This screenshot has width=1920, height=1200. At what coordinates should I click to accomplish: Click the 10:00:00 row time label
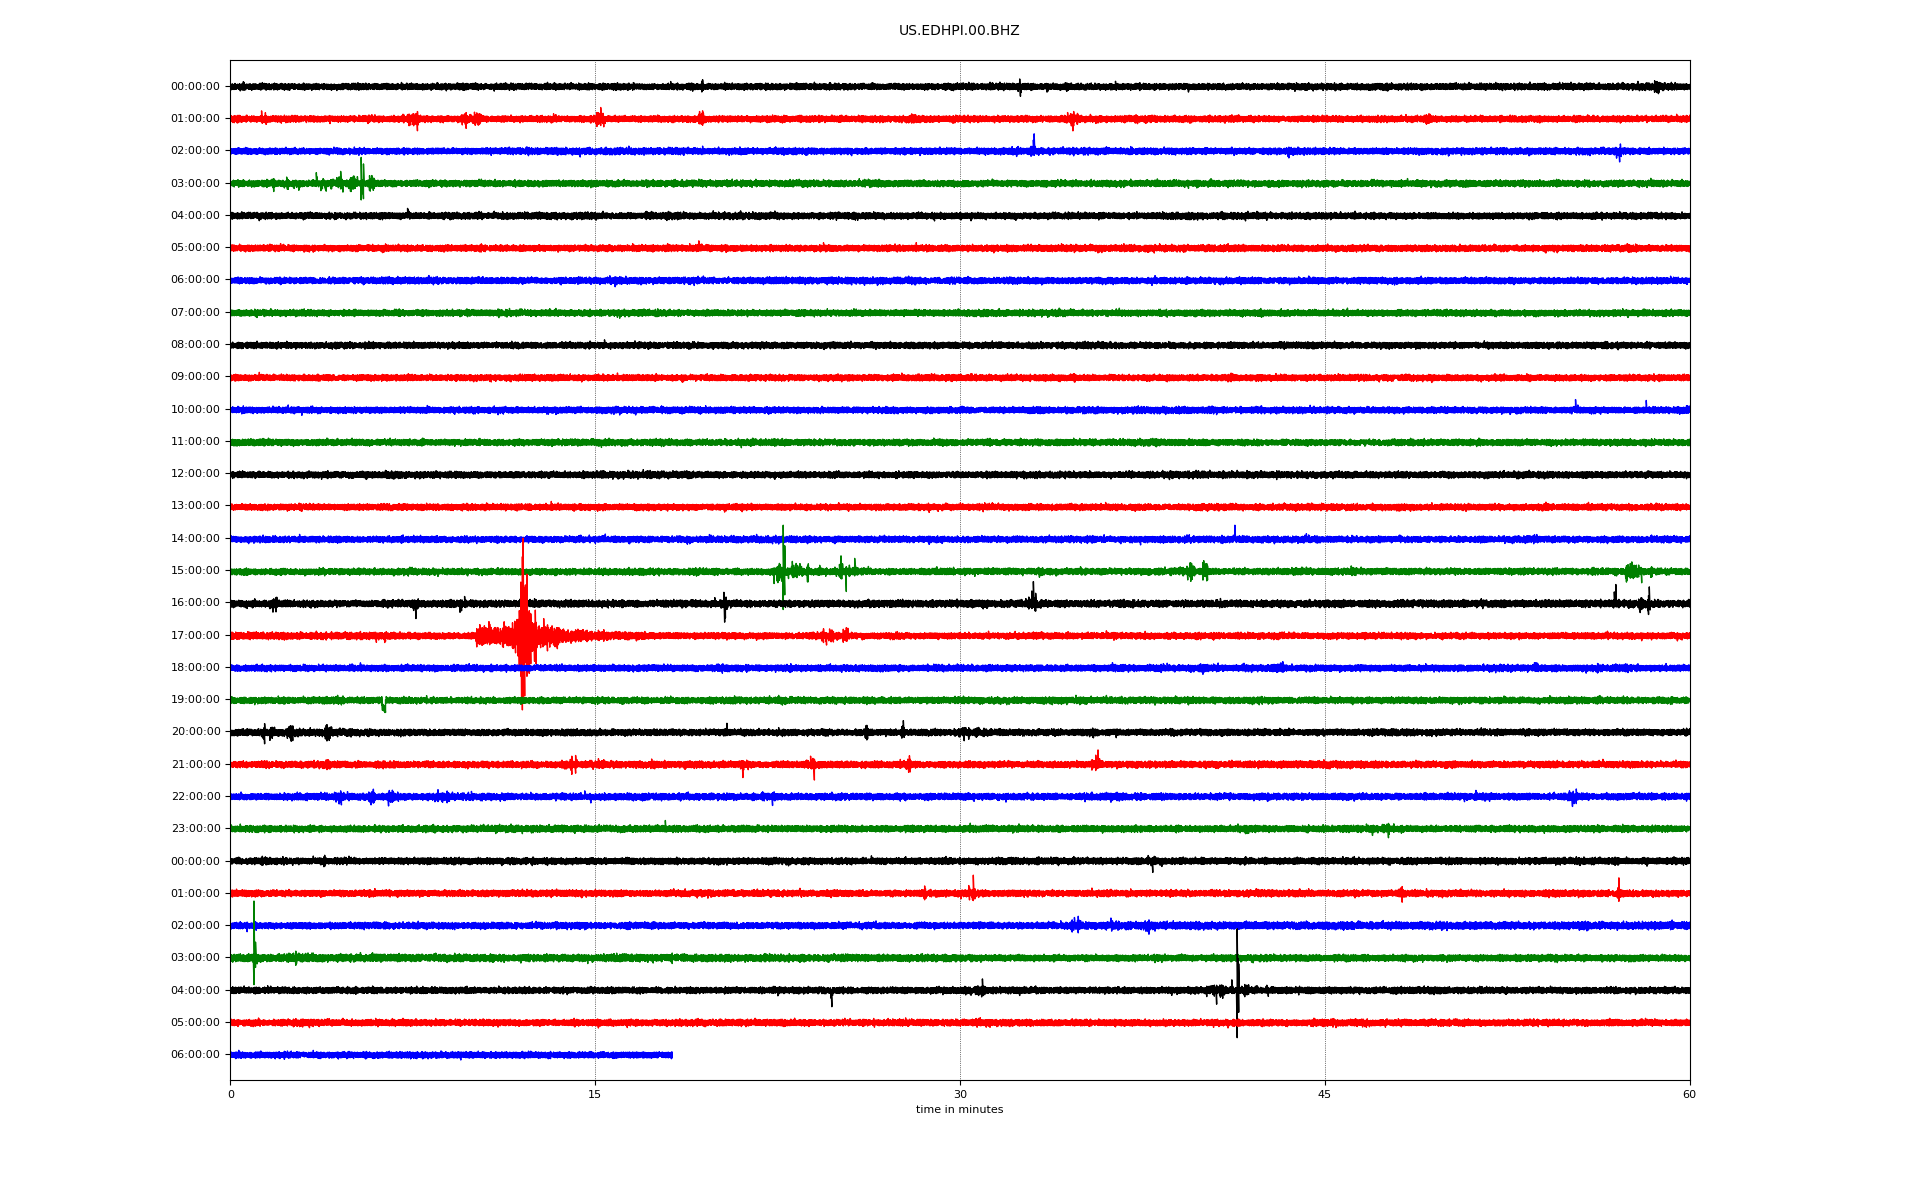tap(195, 409)
